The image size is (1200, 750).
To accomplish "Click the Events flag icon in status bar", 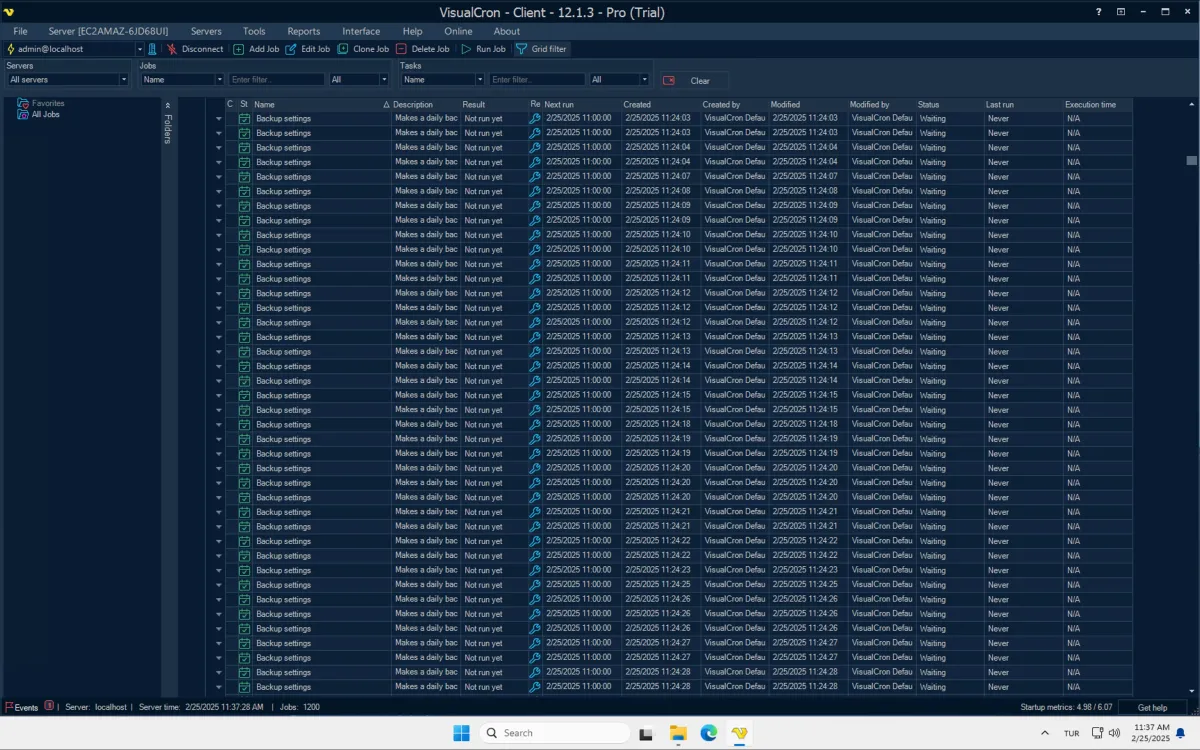I will click(10, 707).
